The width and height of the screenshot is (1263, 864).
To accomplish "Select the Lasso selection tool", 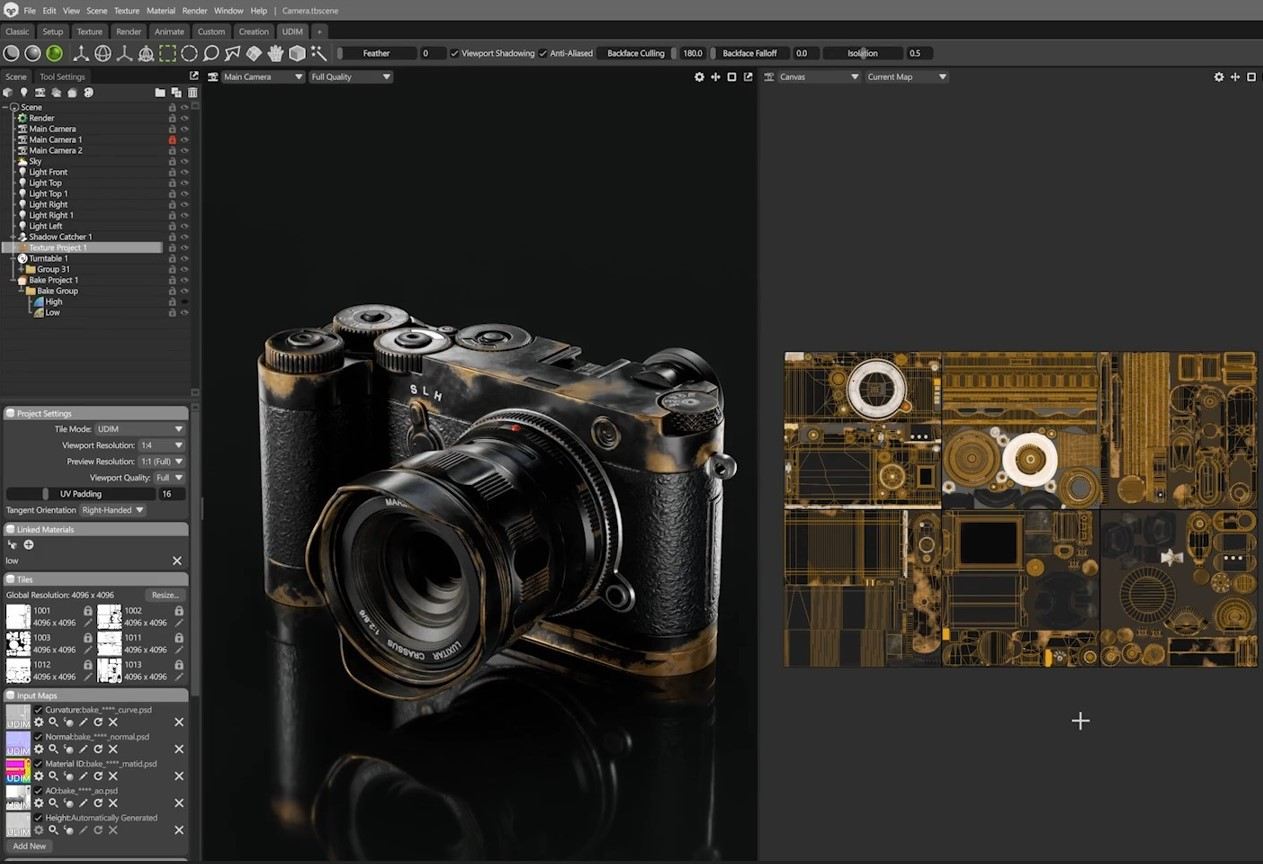I will 211,52.
